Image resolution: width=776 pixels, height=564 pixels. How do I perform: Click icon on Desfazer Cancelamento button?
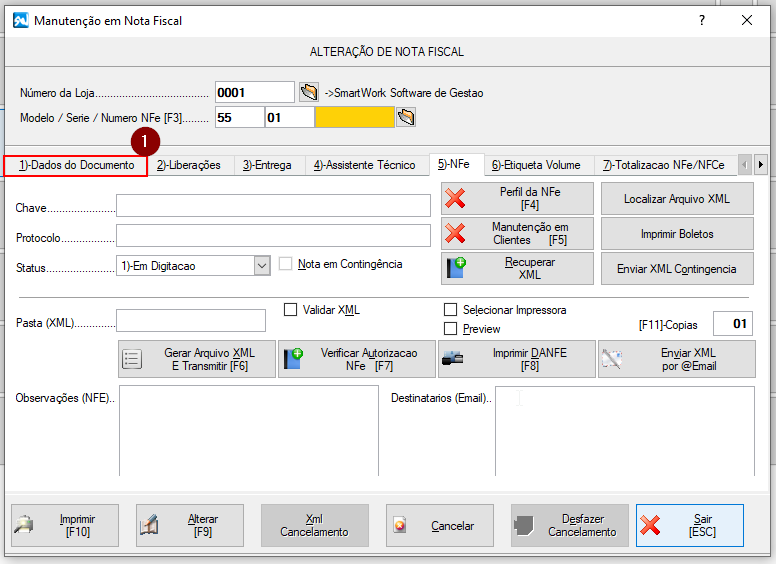(524, 525)
